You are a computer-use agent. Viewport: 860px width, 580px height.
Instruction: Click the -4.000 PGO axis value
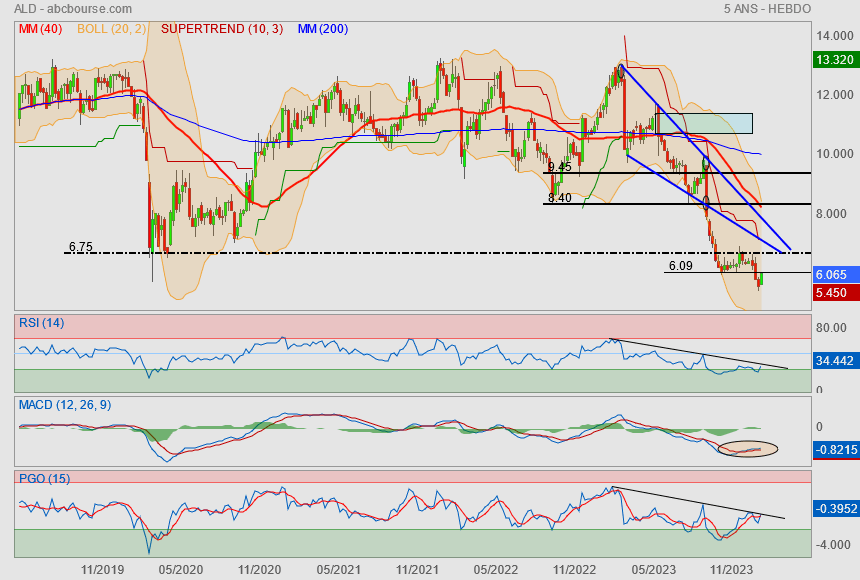[834, 545]
